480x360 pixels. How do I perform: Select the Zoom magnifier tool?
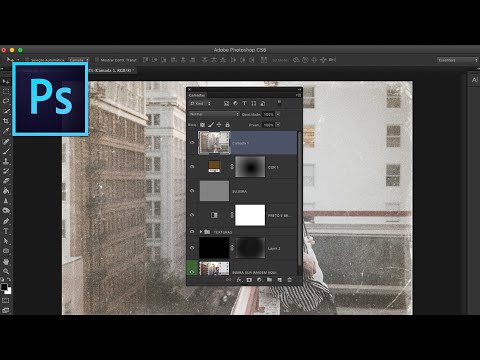click(x=6, y=271)
